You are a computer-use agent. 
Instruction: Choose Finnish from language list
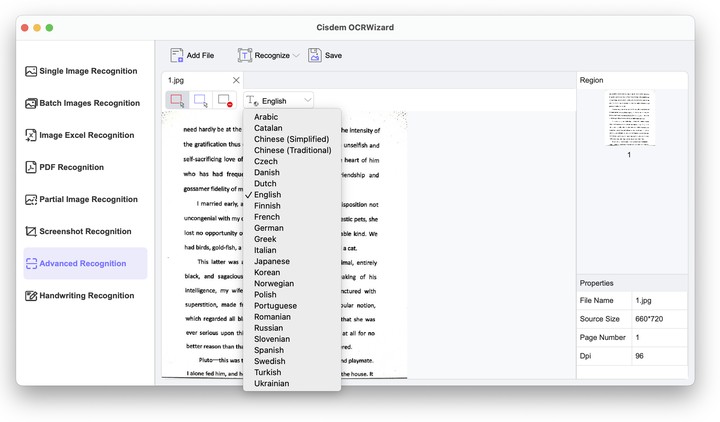pos(292,206)
